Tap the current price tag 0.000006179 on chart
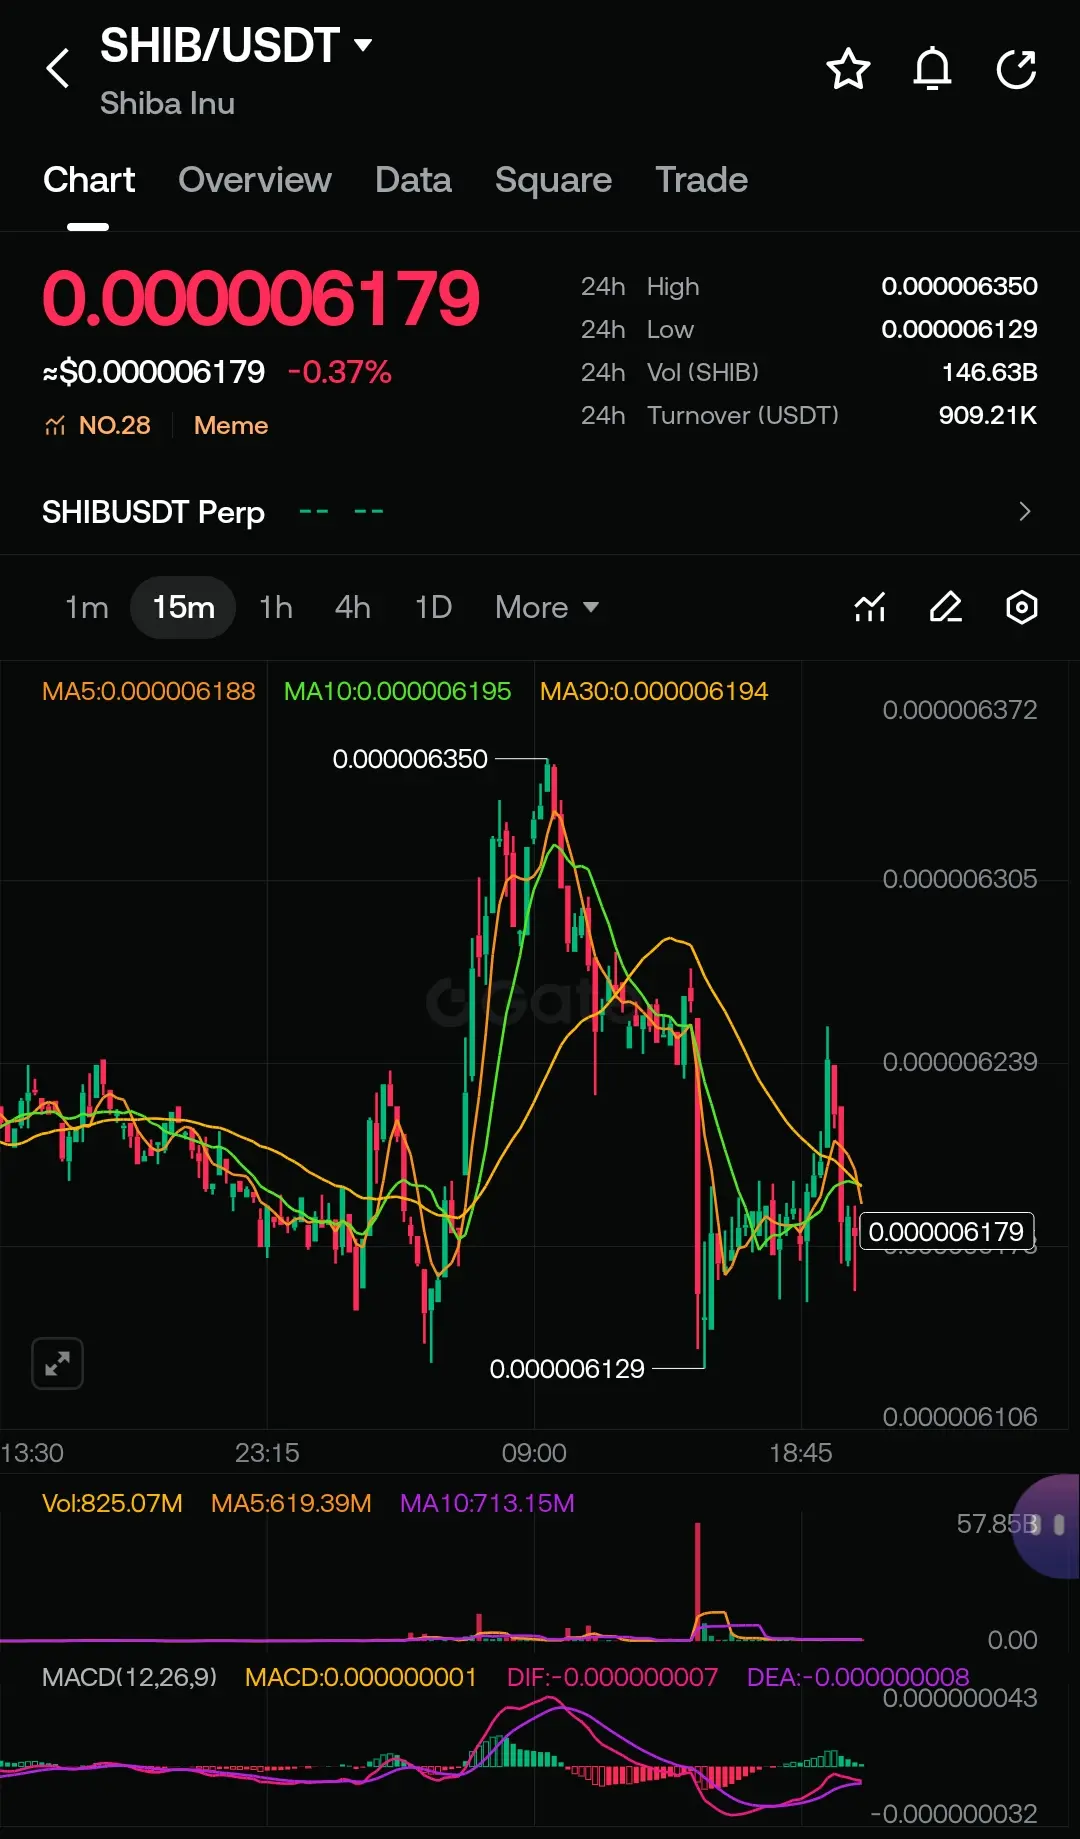This screenshot has width=1080, height=1839. [946, 1231]
